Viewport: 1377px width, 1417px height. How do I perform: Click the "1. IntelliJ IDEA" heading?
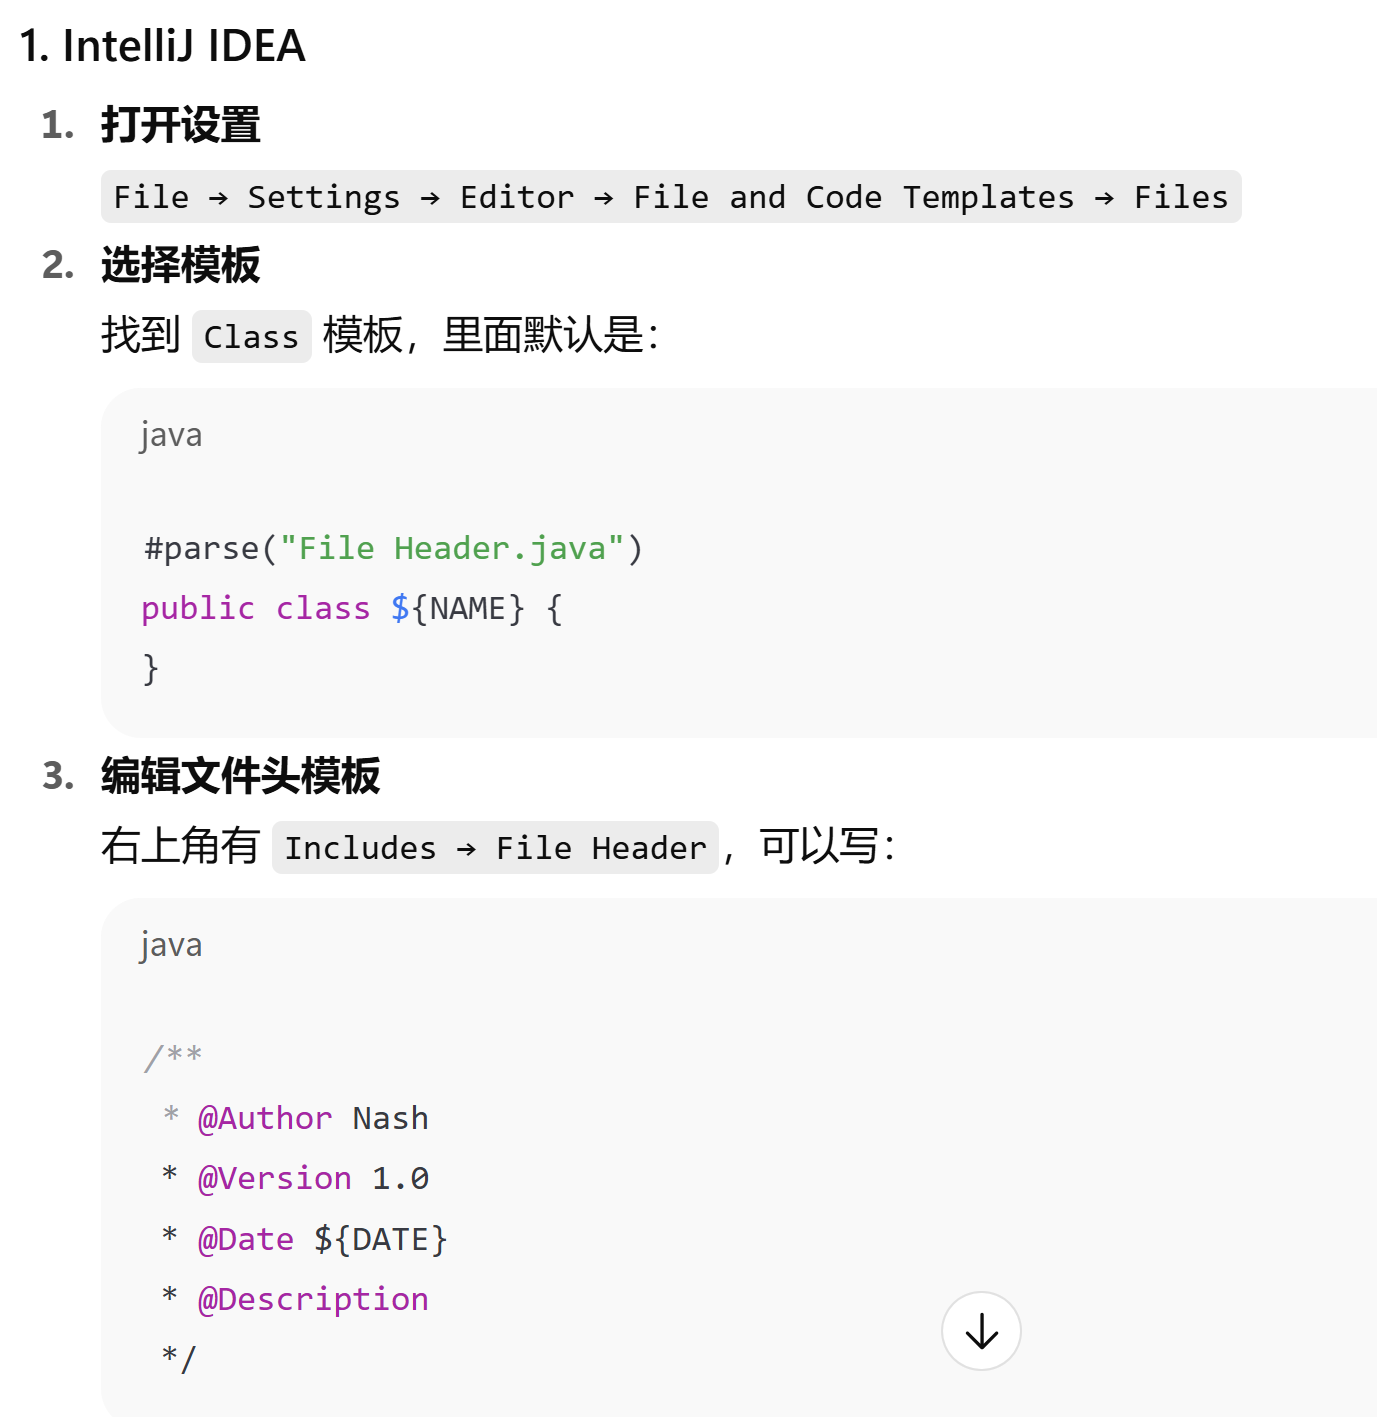pos(162,46)
